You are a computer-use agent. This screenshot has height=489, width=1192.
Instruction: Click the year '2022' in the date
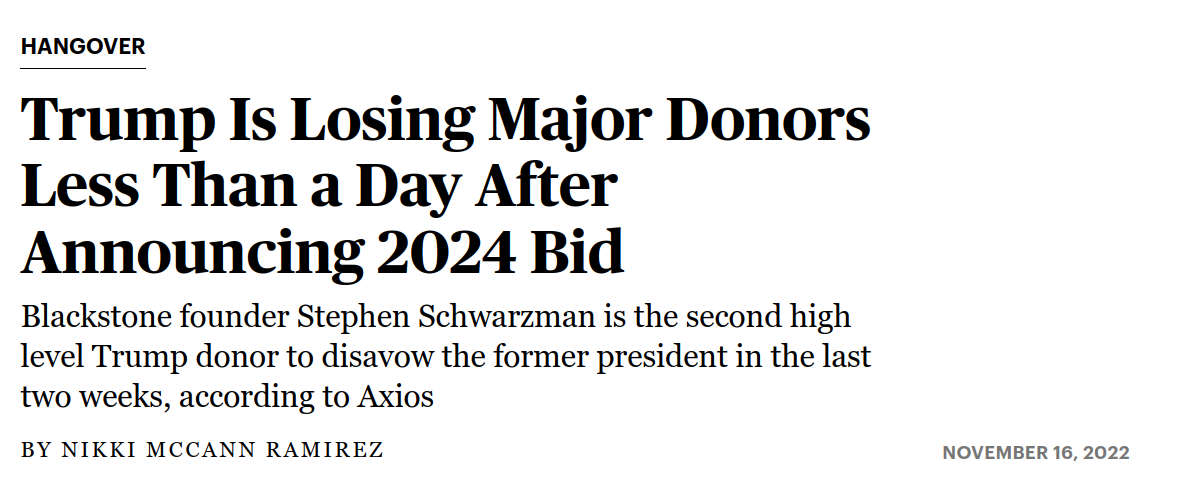(x=1106, y=453)
